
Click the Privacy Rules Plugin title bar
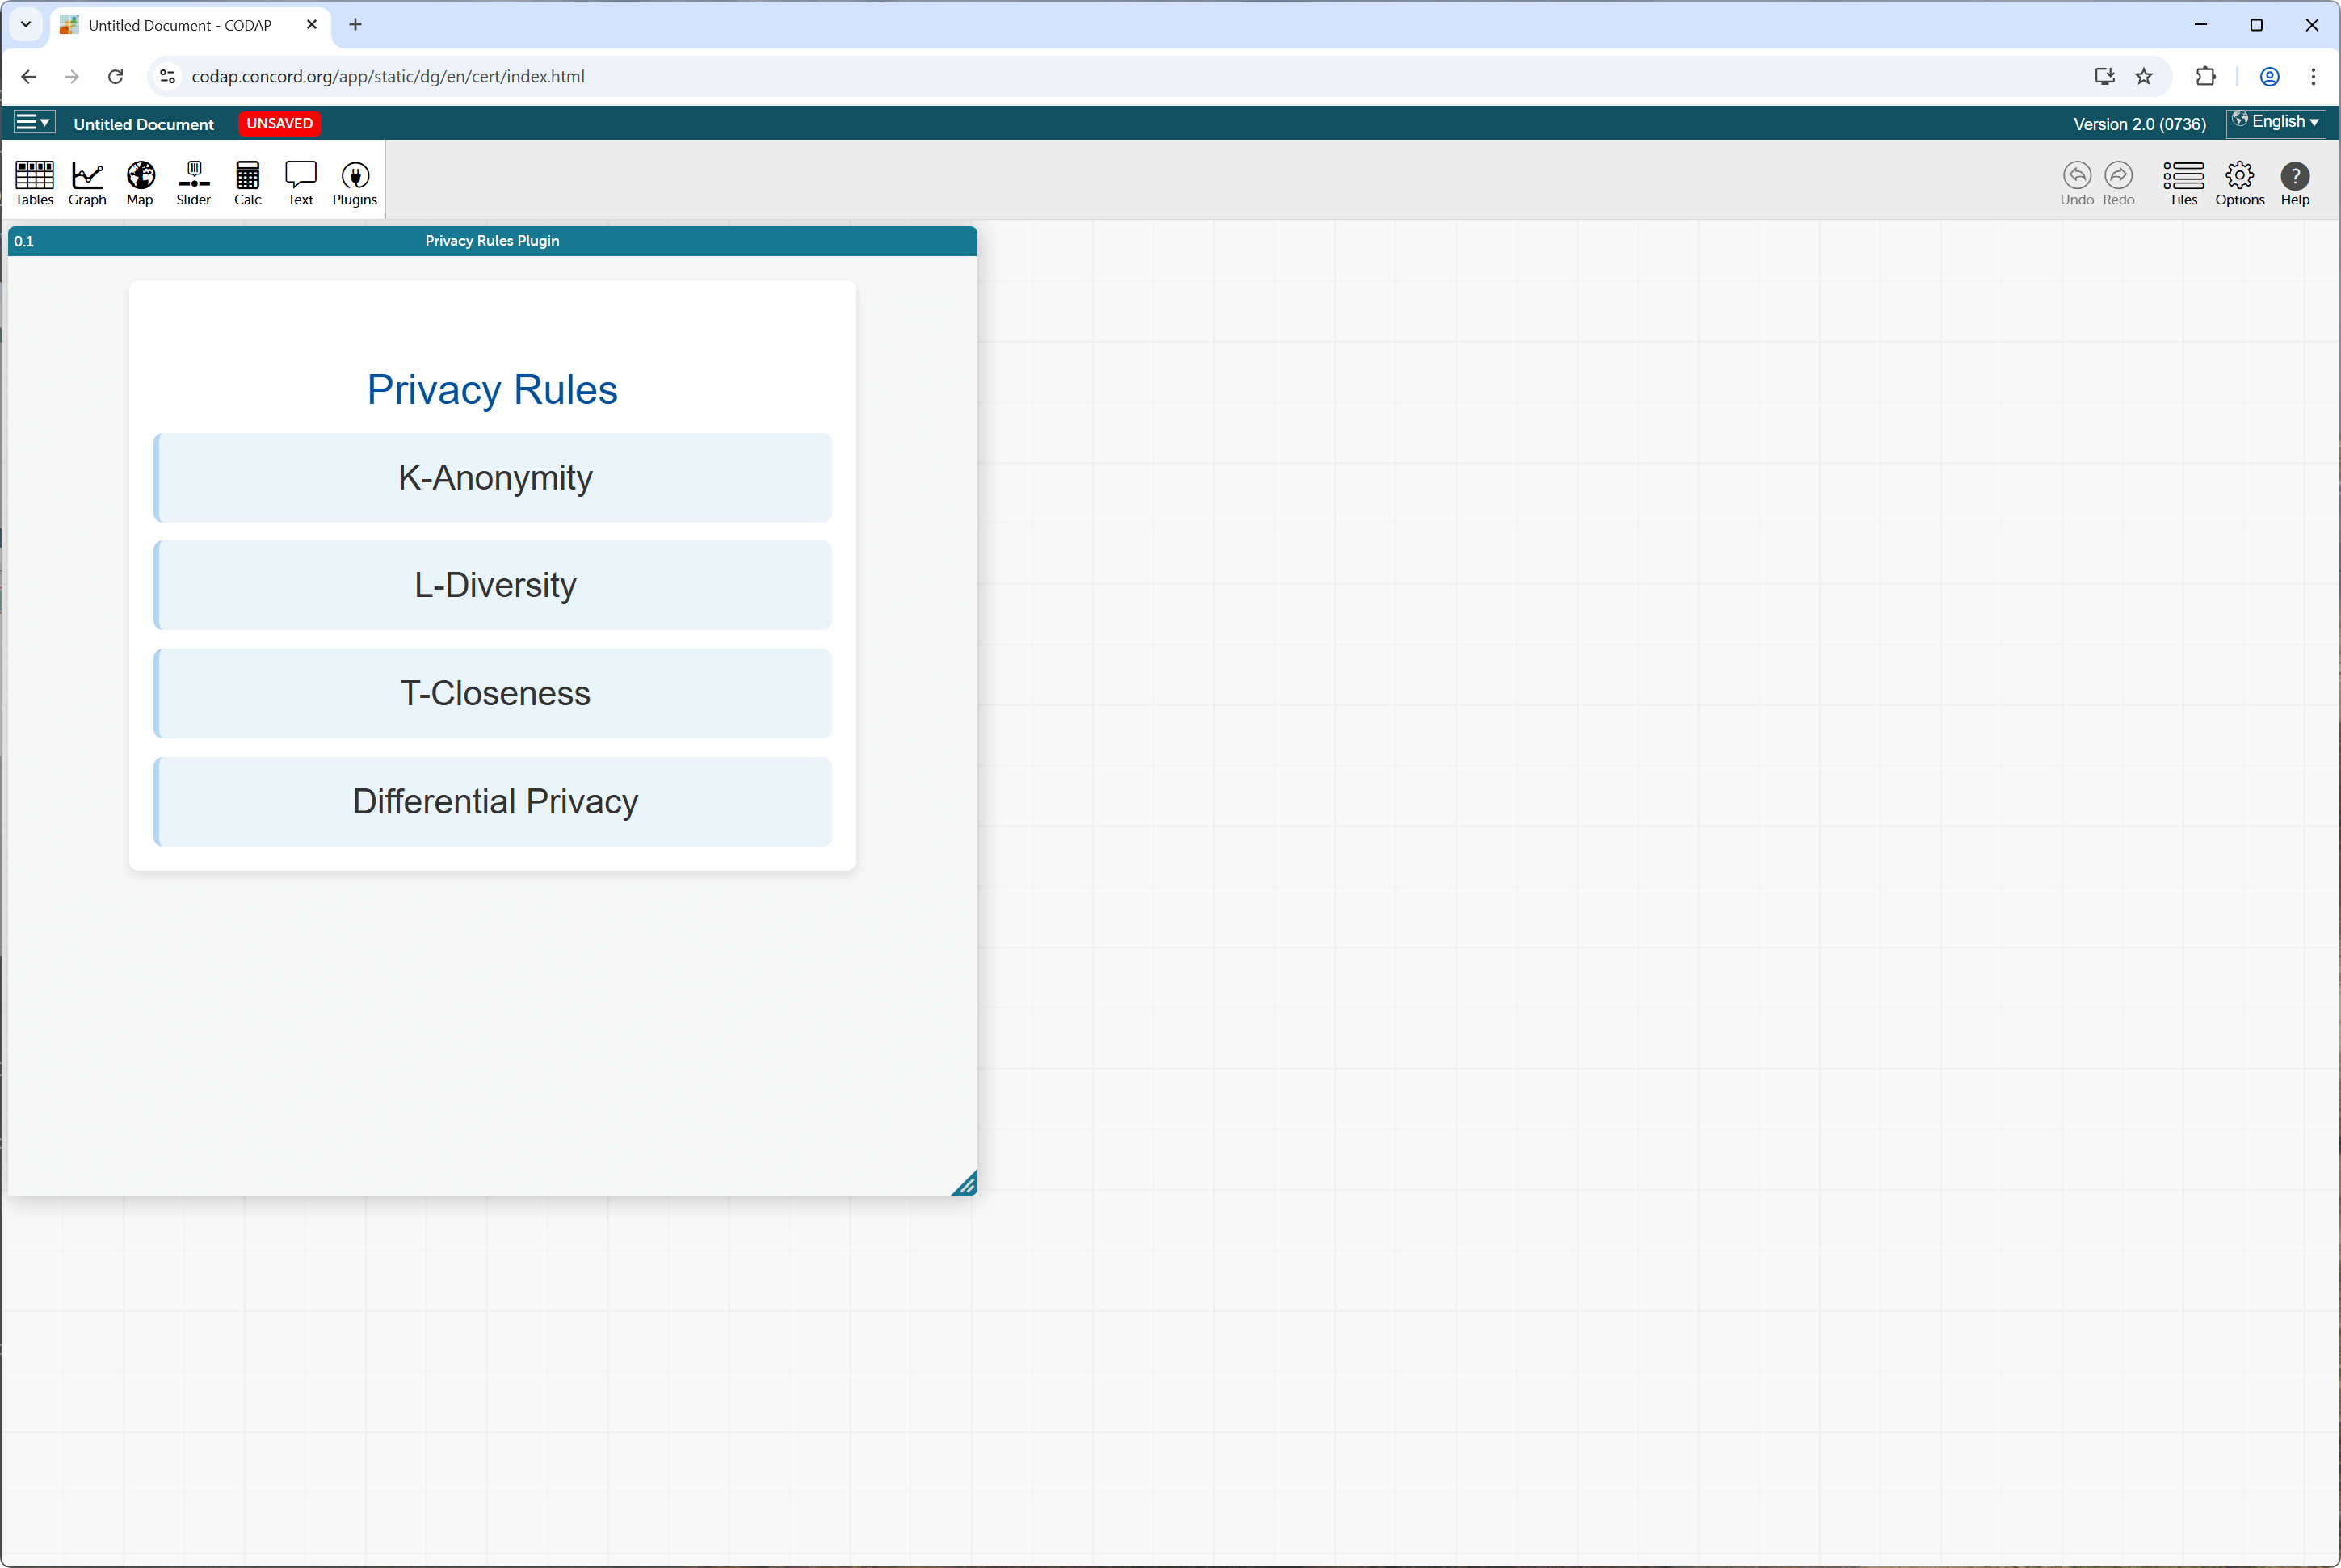point(492,241)
